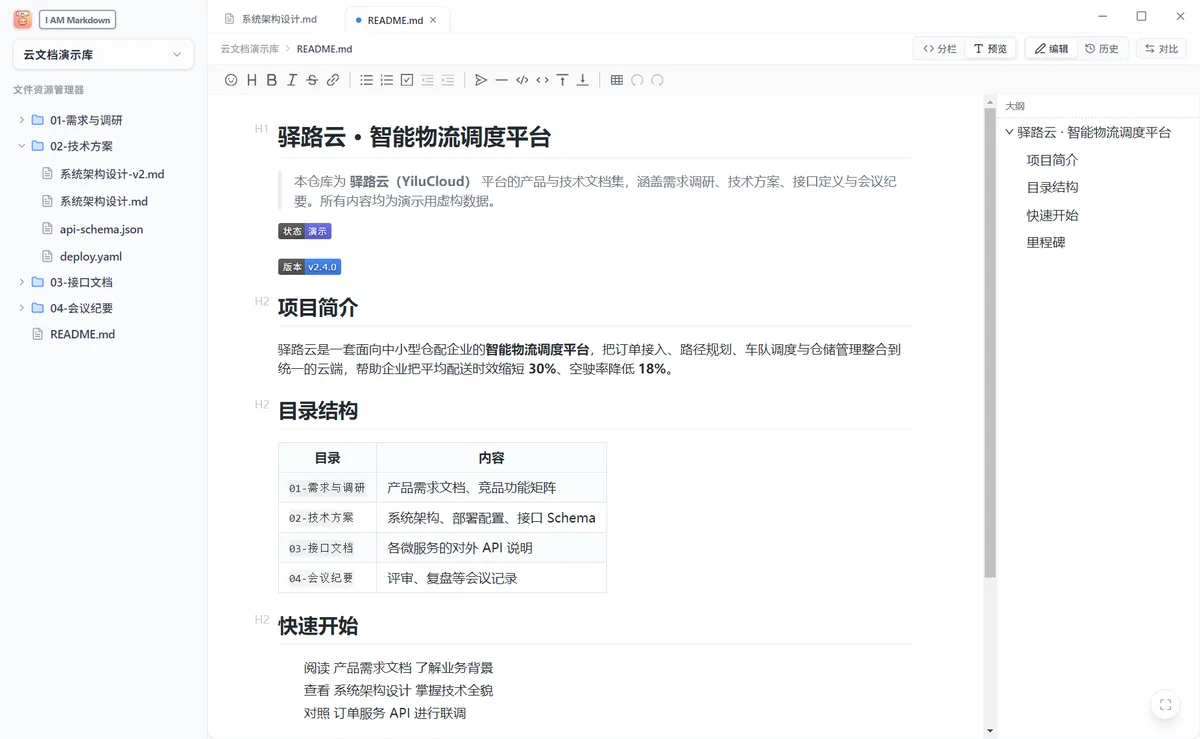
Task: Insert an unordered bullet list
Action: pyautogui.click(x=366, y=80)
